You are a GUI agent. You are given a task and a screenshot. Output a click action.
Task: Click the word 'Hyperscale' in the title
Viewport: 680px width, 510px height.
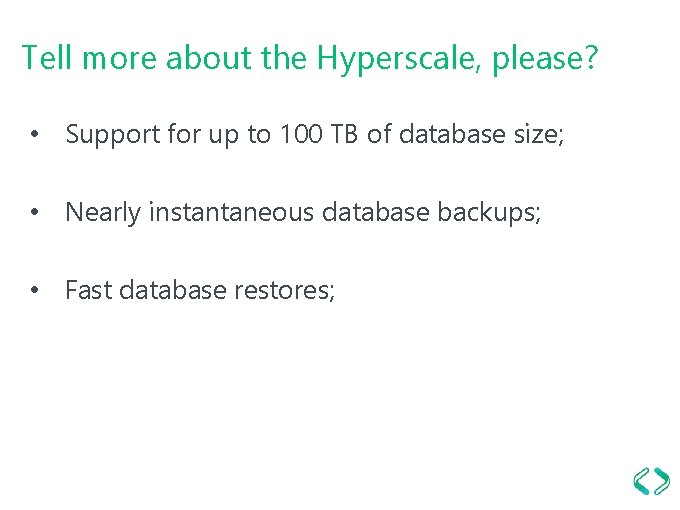[398, 58]
